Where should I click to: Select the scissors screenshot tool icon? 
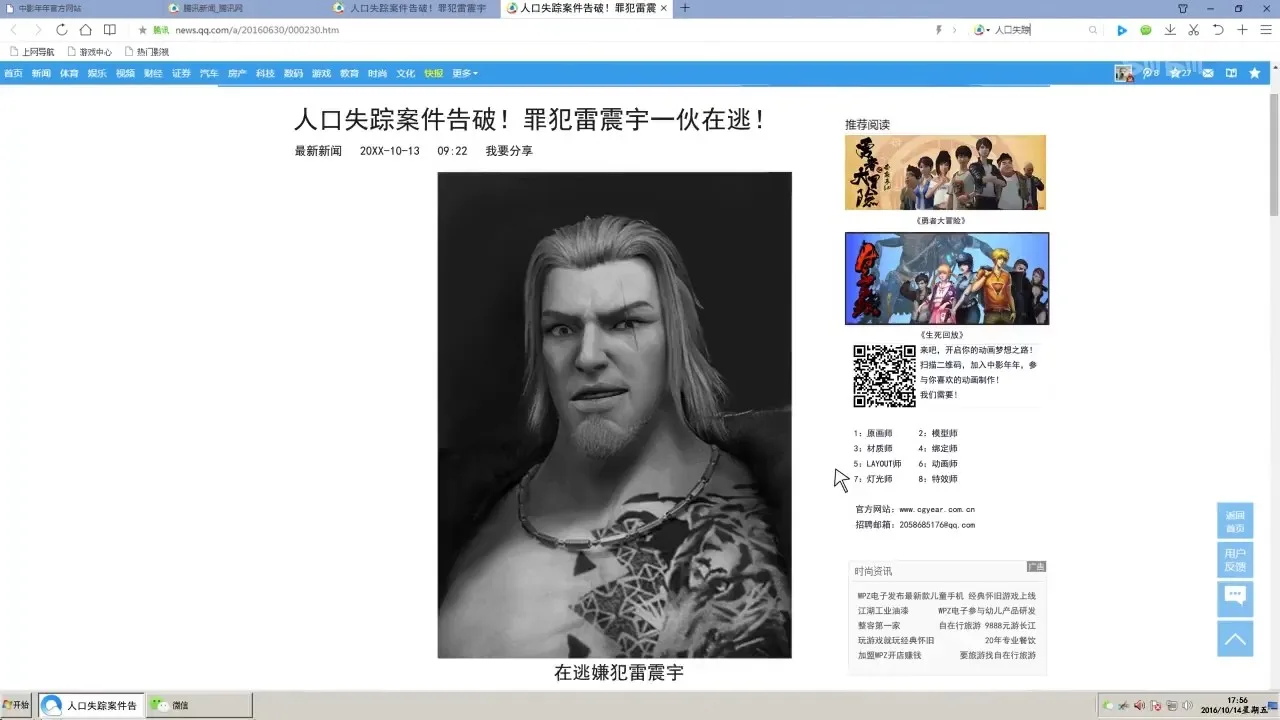1193,30
